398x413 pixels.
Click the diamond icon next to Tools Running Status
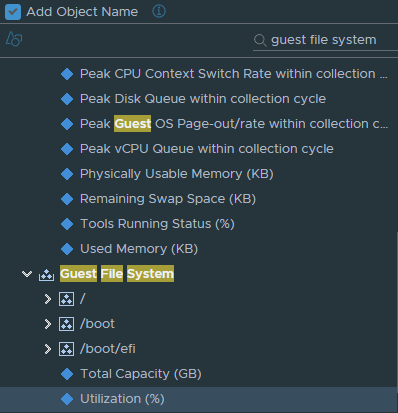[x=67, y=224]
